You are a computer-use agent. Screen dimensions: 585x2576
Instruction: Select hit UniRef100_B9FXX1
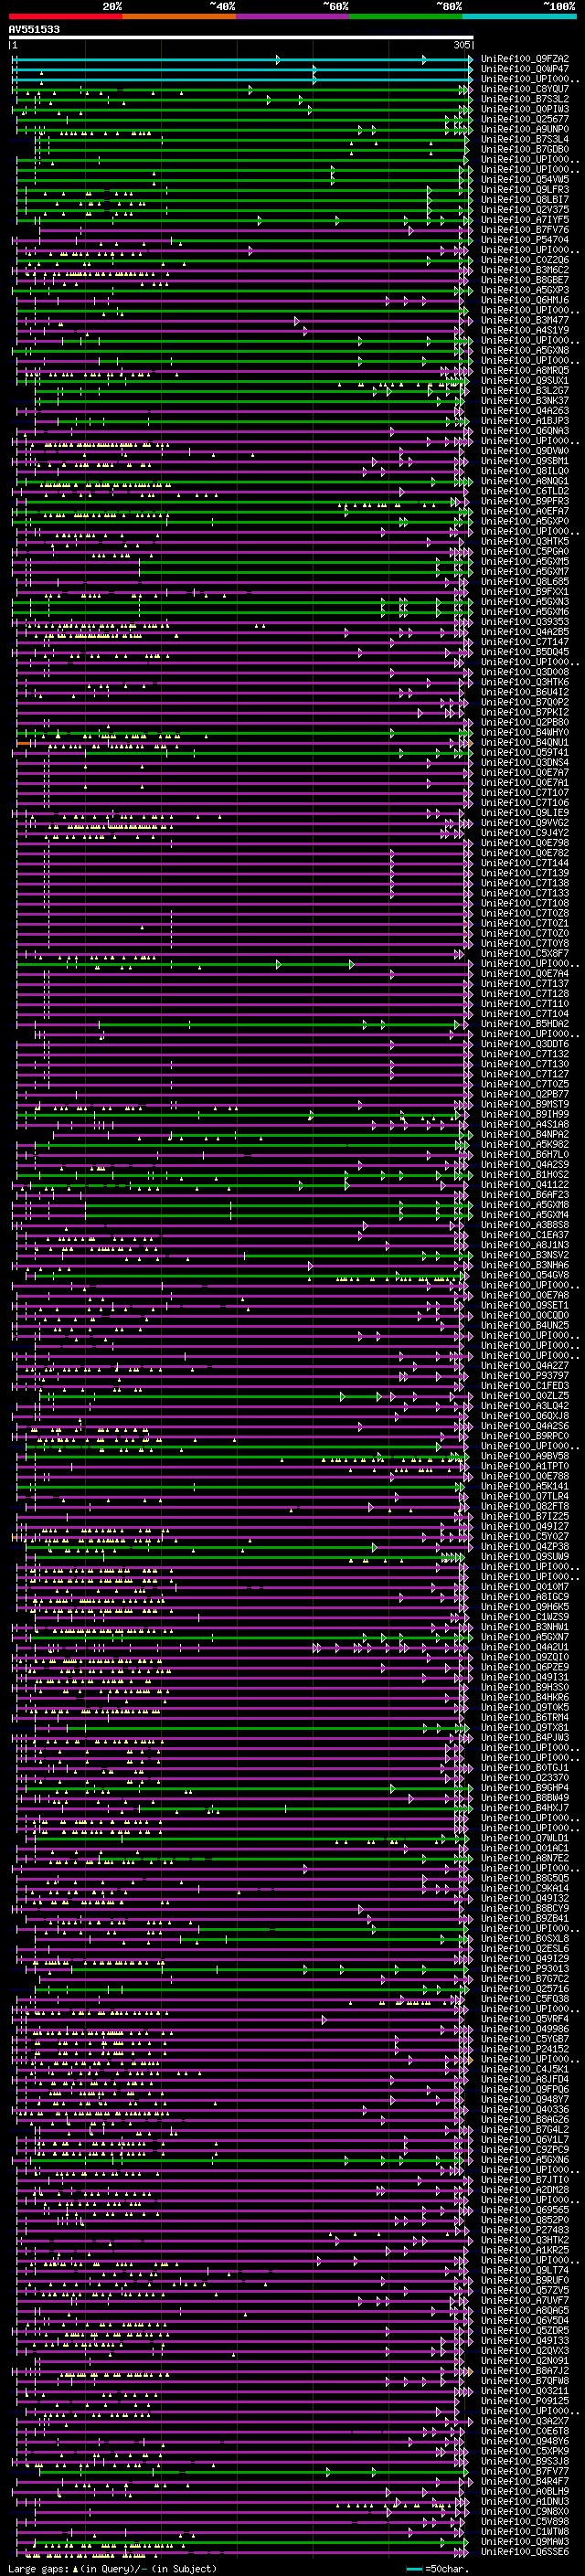pos(525,592)
